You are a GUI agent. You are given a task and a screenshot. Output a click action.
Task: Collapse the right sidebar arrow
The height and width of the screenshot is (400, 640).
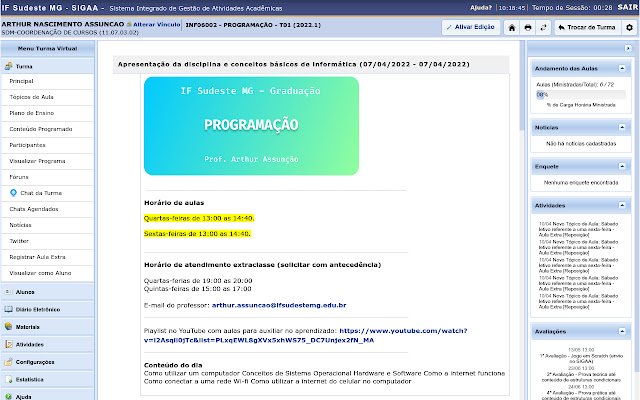628,49
